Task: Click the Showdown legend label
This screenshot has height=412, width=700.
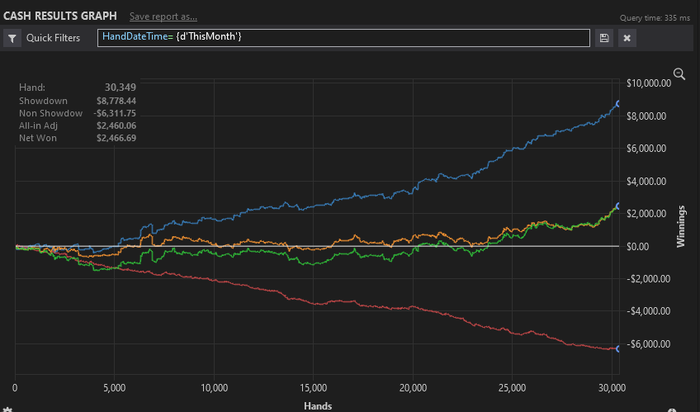Action: [x=43, y=101]
